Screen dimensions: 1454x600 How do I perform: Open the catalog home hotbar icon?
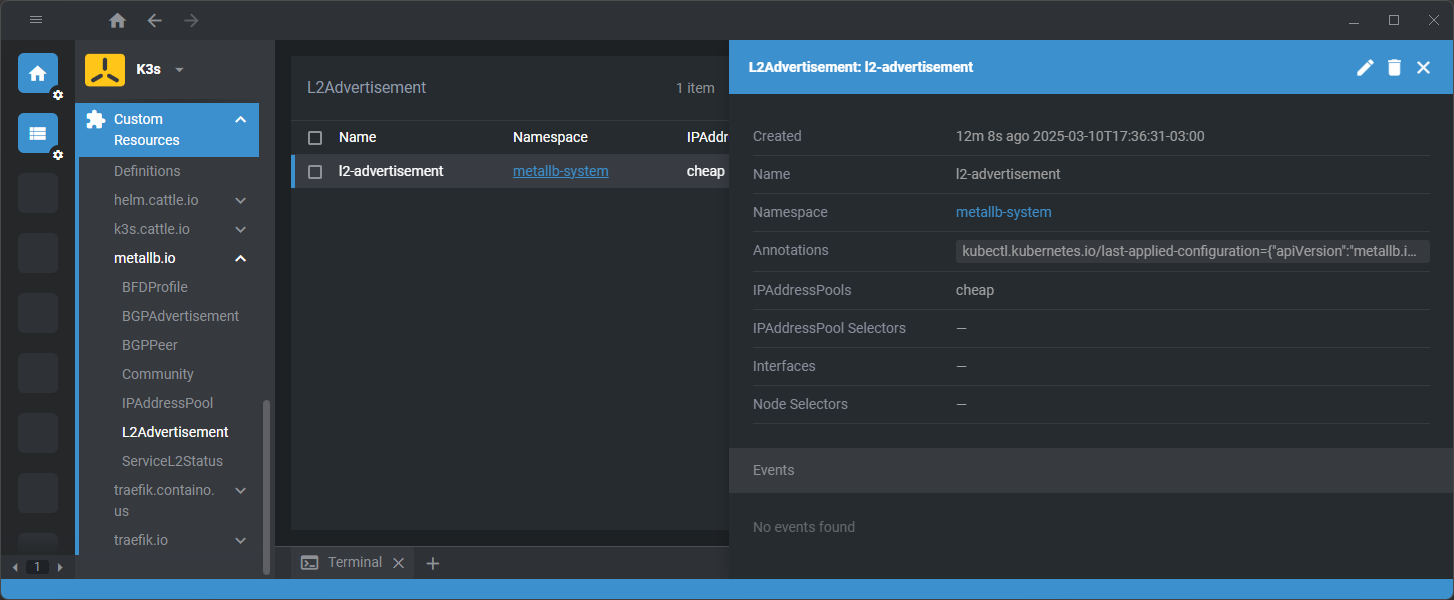tap(38, 73)
